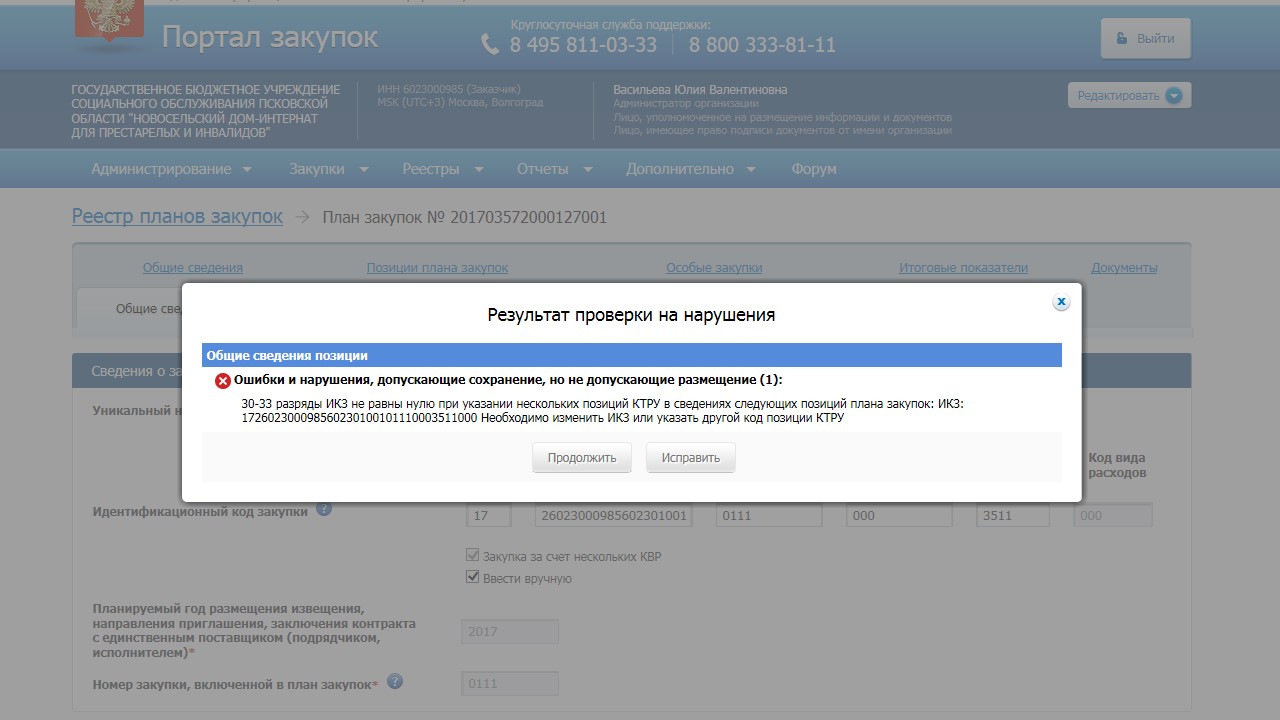Expand the Реестры menu
This screenshot has width=1280, height=720.
pos(442,169)
